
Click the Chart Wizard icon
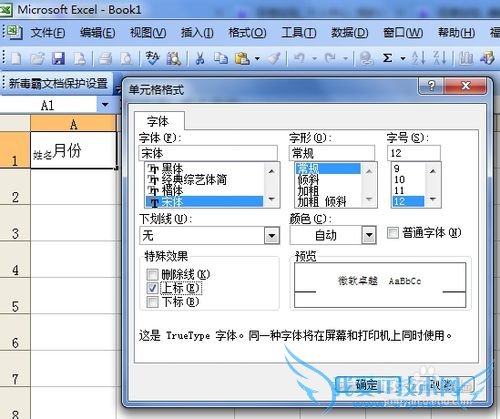tap(466, 59)
